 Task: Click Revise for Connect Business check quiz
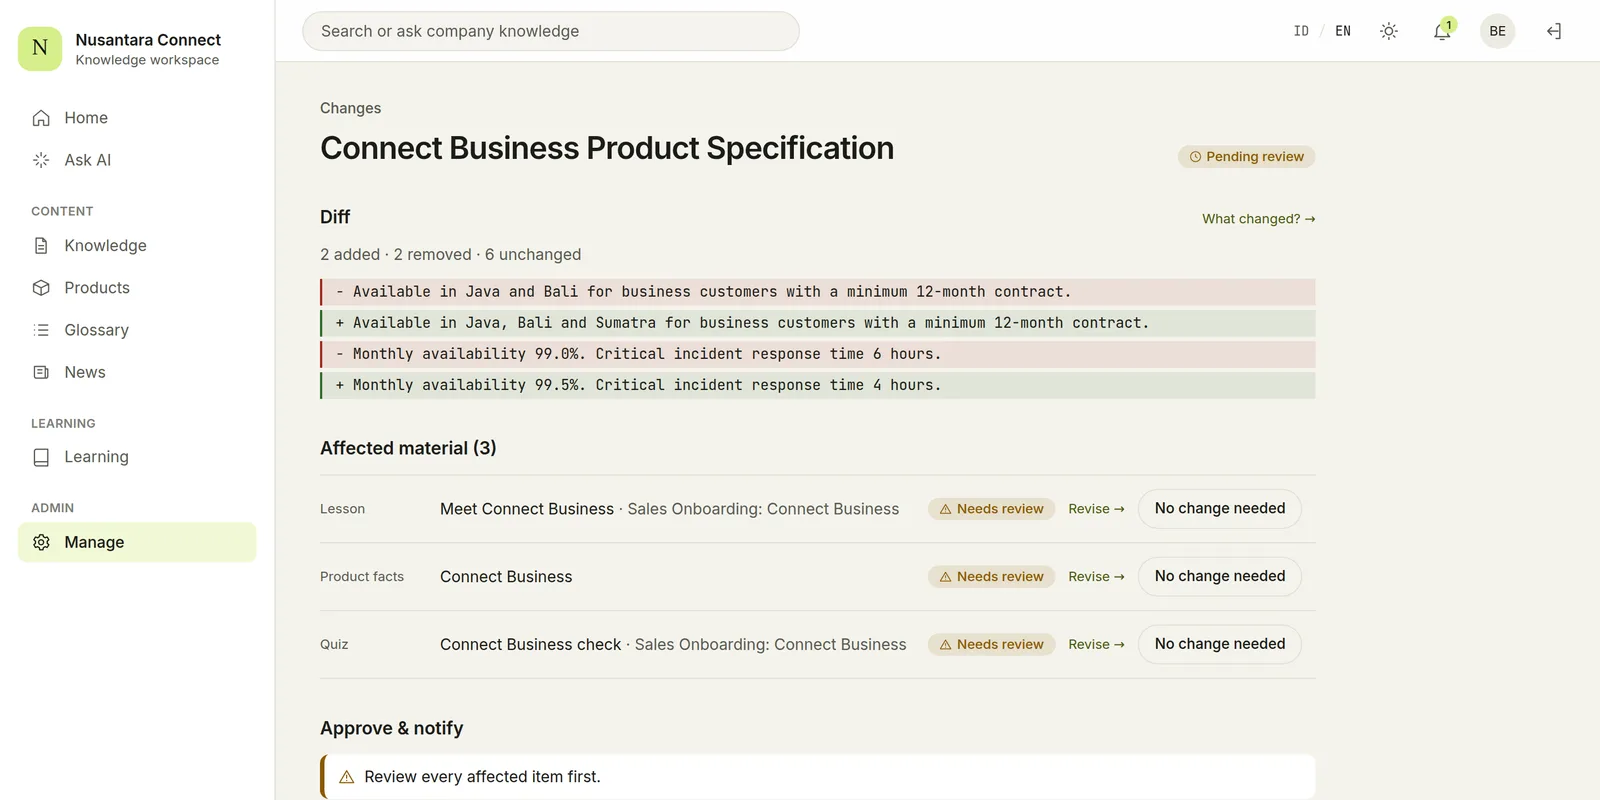[x=1096, y=645]
